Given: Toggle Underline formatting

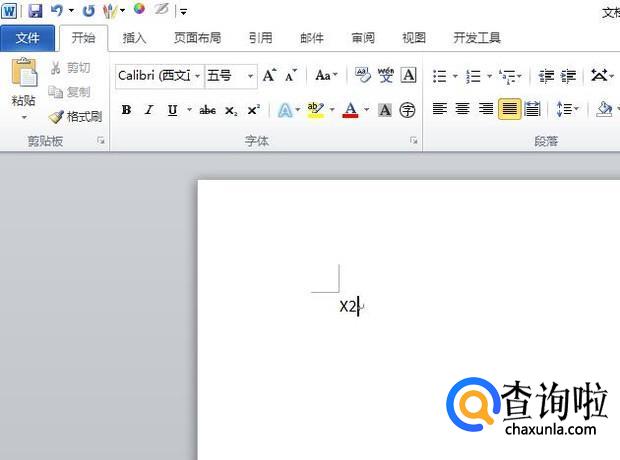Looking at the screenshot, I should (x=172, y=110).
